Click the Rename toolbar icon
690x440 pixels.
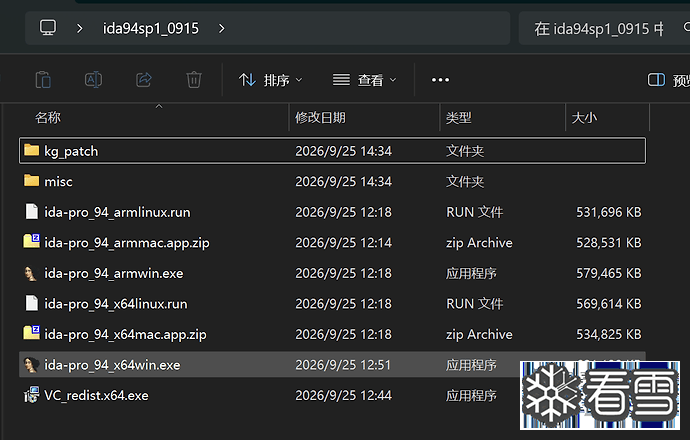tap(93, 80)
